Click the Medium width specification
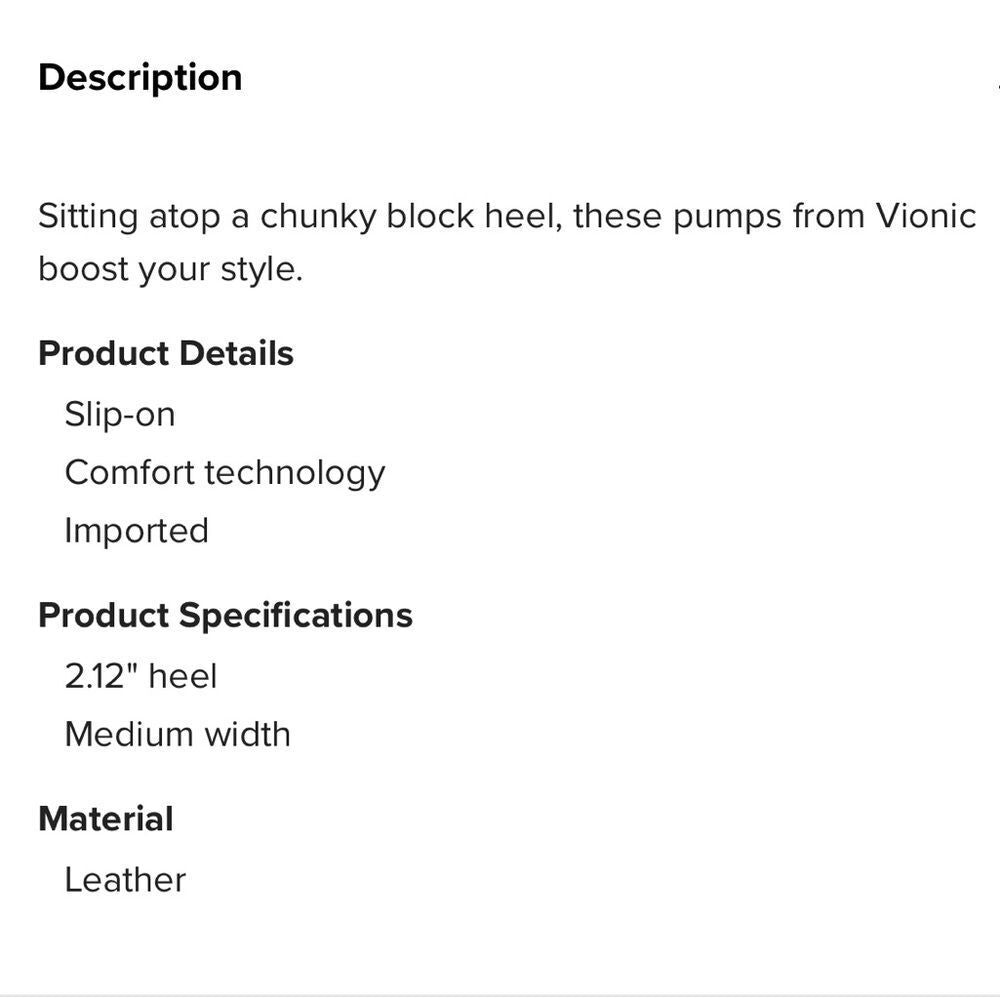Viewport: 1000px width, 1000px height. [x=178, y=734]
